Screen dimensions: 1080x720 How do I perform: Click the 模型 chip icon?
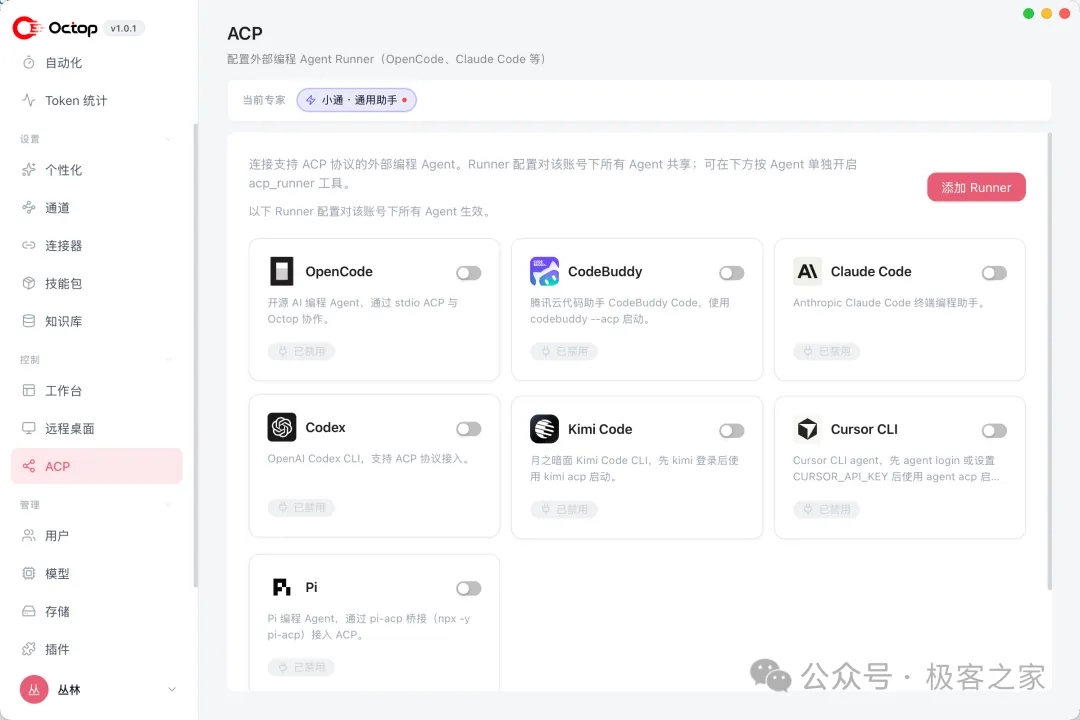point(29,573)
